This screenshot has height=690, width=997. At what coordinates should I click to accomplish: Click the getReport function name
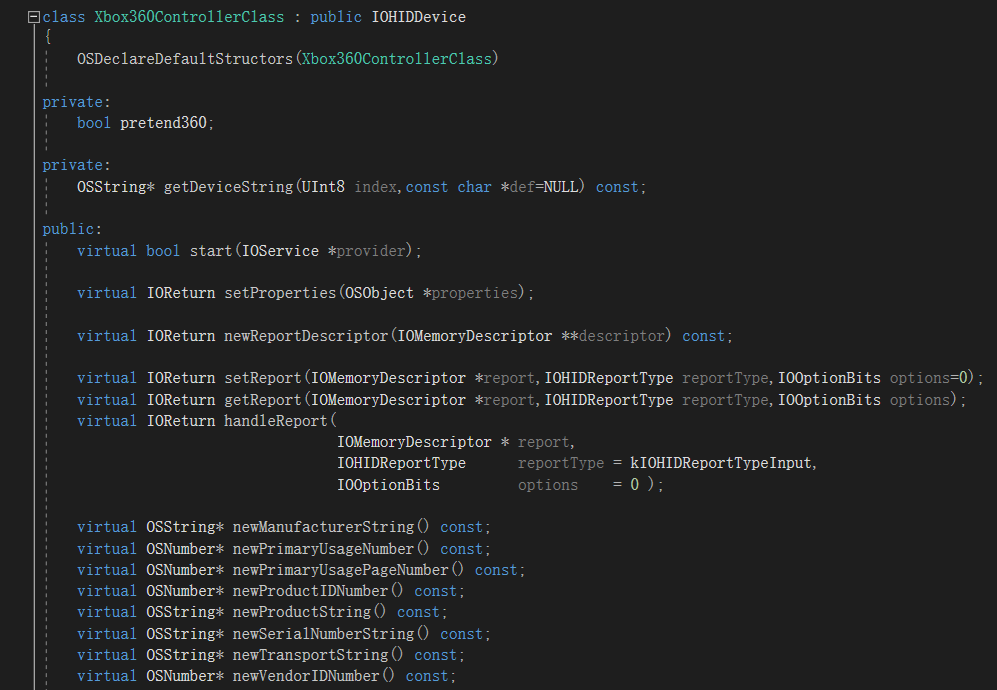(x=263, y=400)
